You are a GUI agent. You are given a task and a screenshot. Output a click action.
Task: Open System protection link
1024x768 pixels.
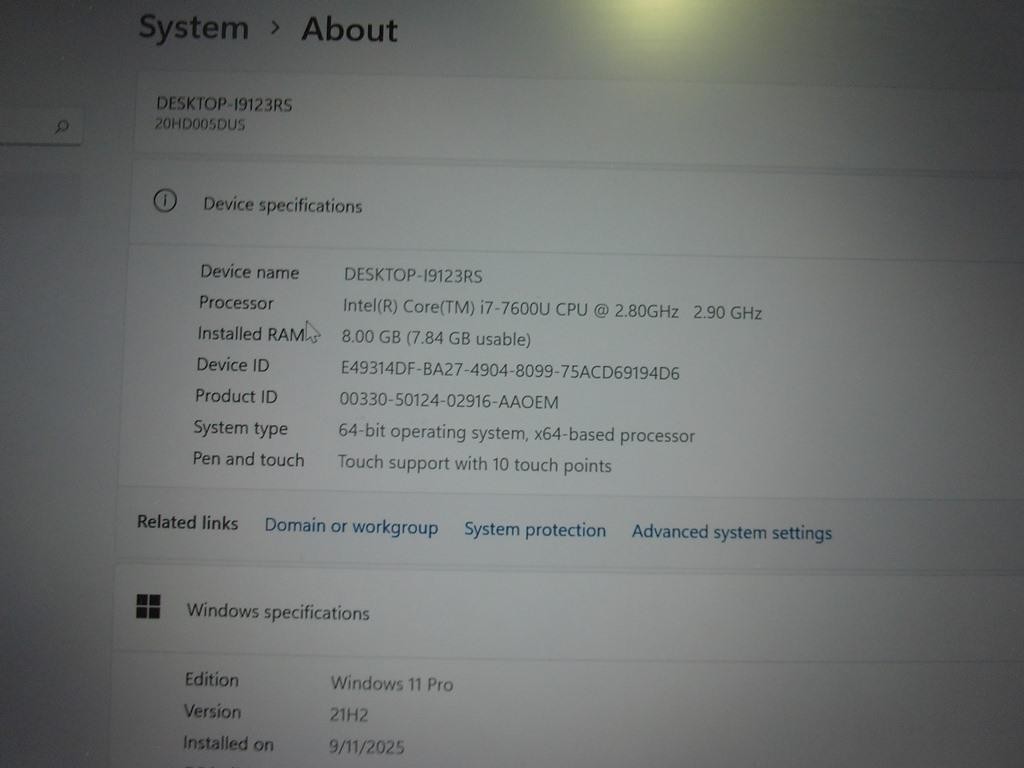click(535, 530)
